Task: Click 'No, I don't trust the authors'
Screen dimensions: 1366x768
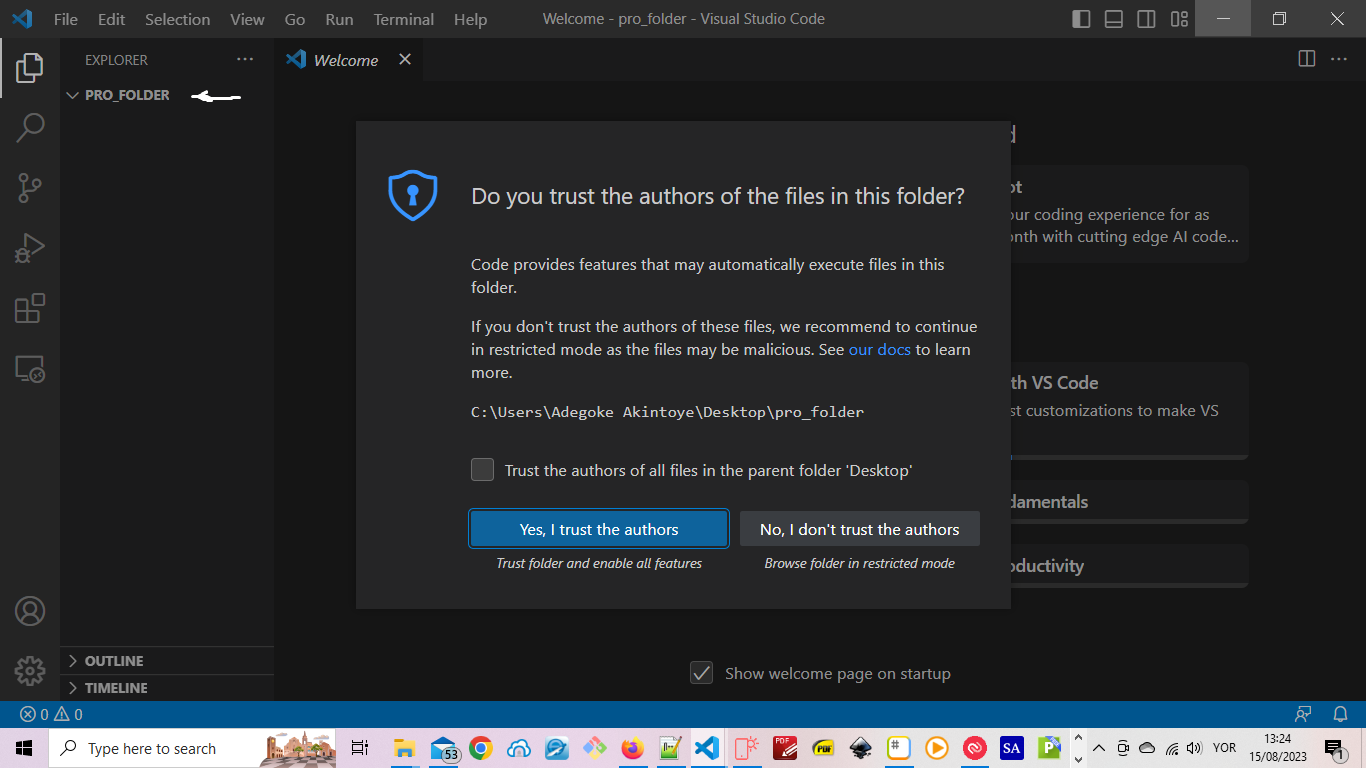Action: point(859,529)
